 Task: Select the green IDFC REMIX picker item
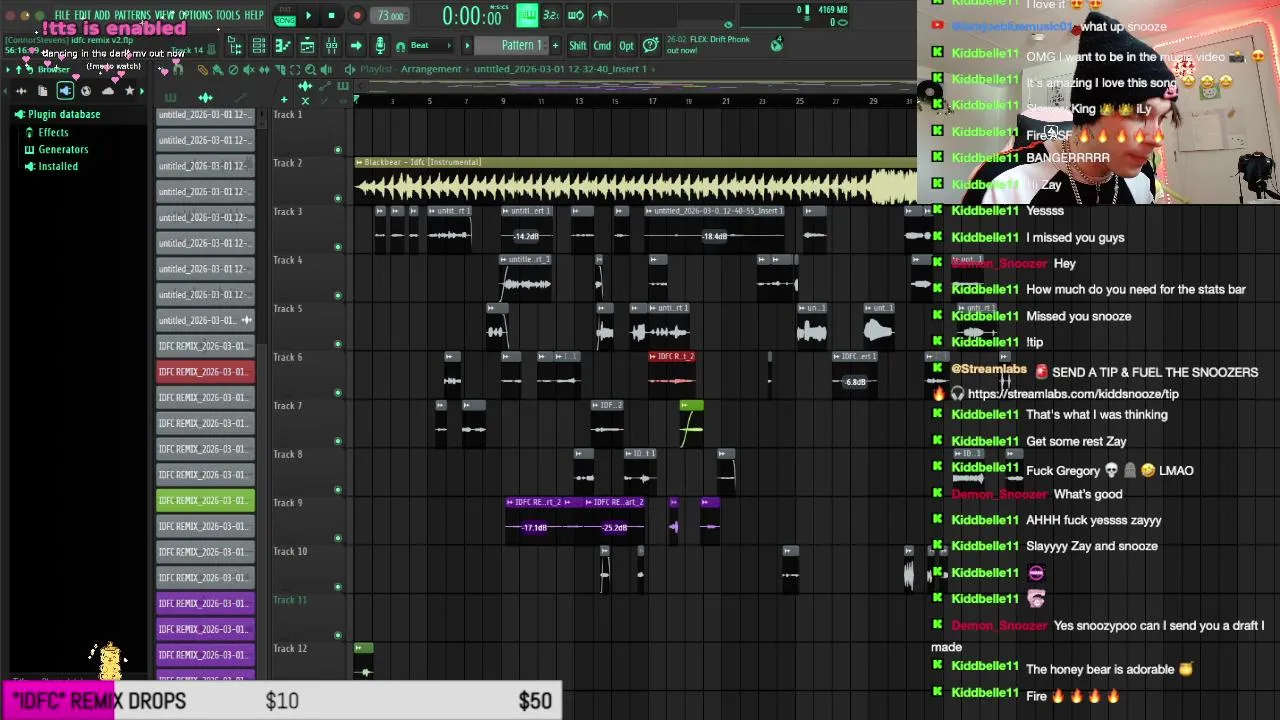coord(205,501)
